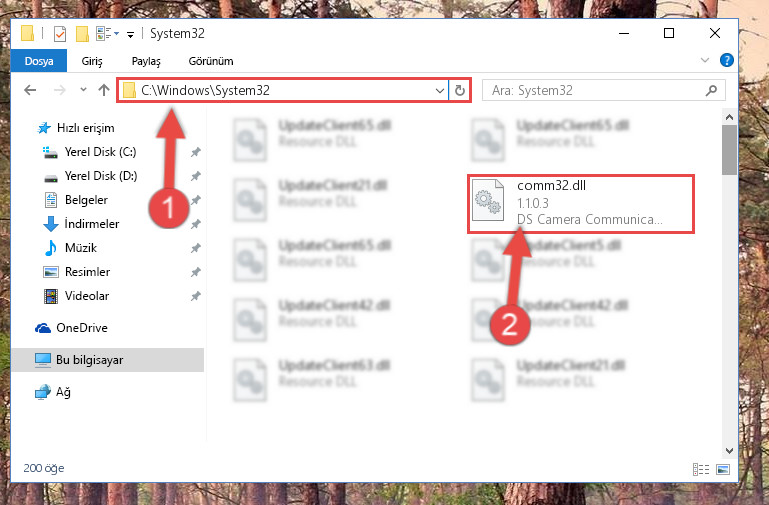Switch to details view layout icon
This screenshot has width=769, height=505.
pyautogui.click(x=701, y=469)
